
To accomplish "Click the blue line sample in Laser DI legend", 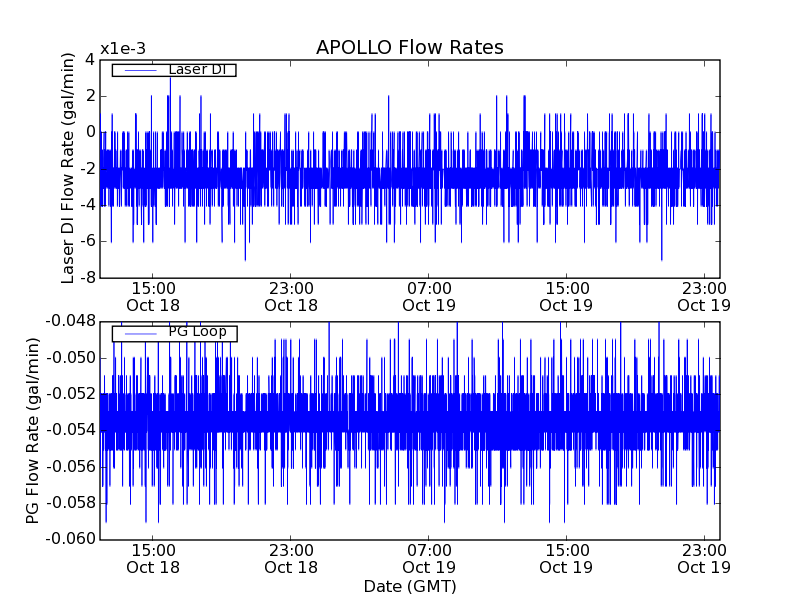I will coord(140,70).
